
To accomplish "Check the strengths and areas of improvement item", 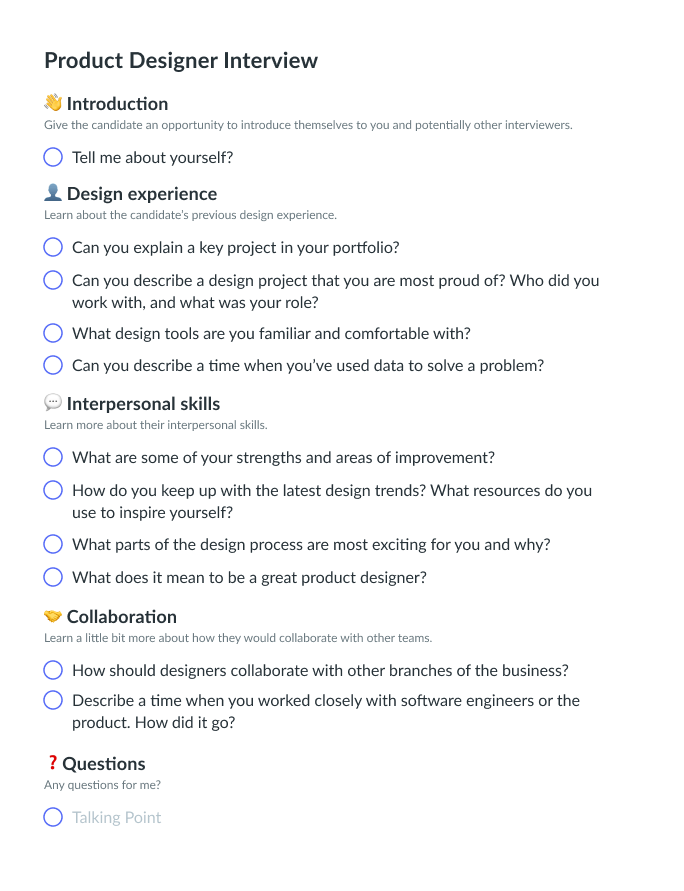I will (53, 457).
